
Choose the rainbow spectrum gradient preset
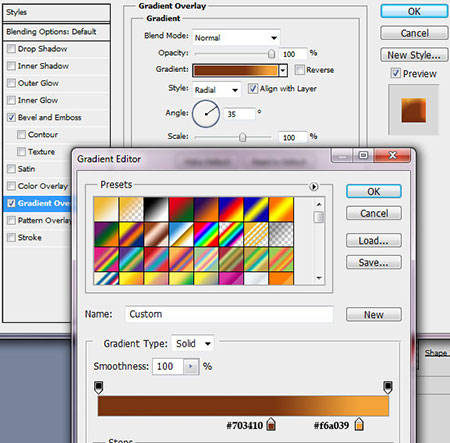pos(206,234)
